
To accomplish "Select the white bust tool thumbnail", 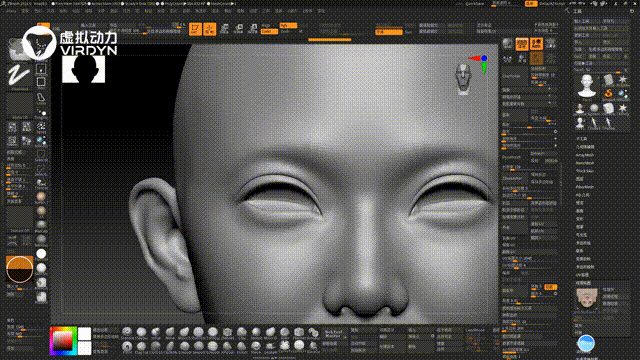I will tap(587, 86).
